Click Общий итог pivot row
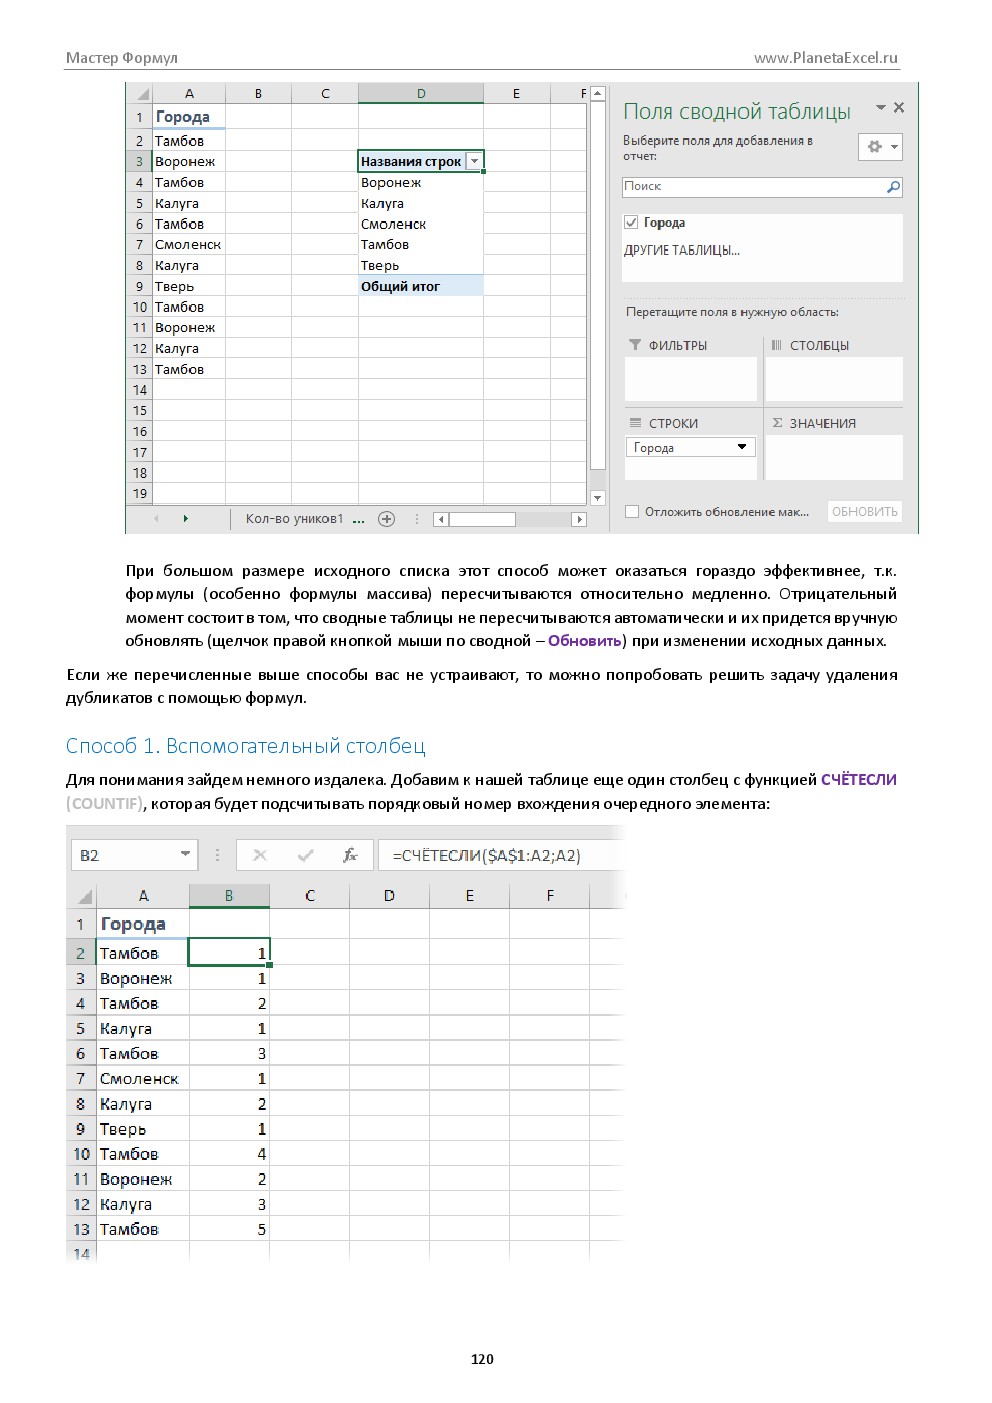 tap(421, 287)
